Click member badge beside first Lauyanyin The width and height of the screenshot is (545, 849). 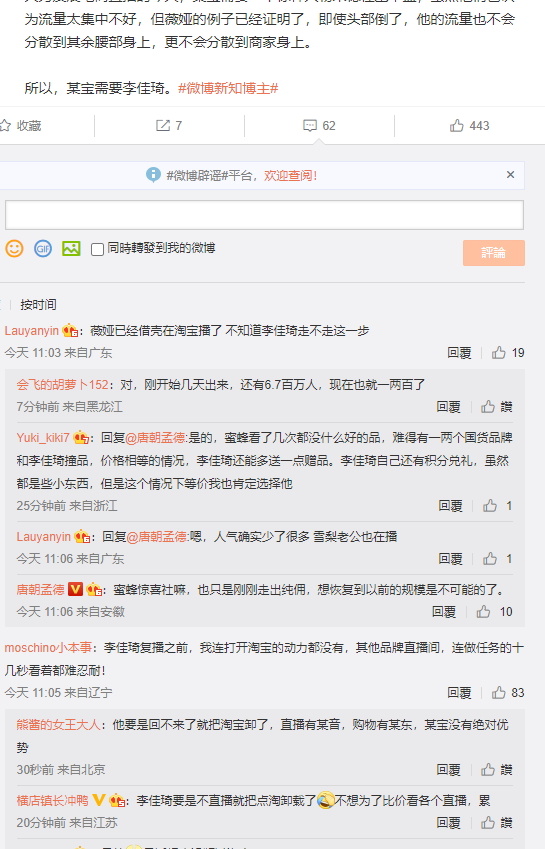(70, 330)
